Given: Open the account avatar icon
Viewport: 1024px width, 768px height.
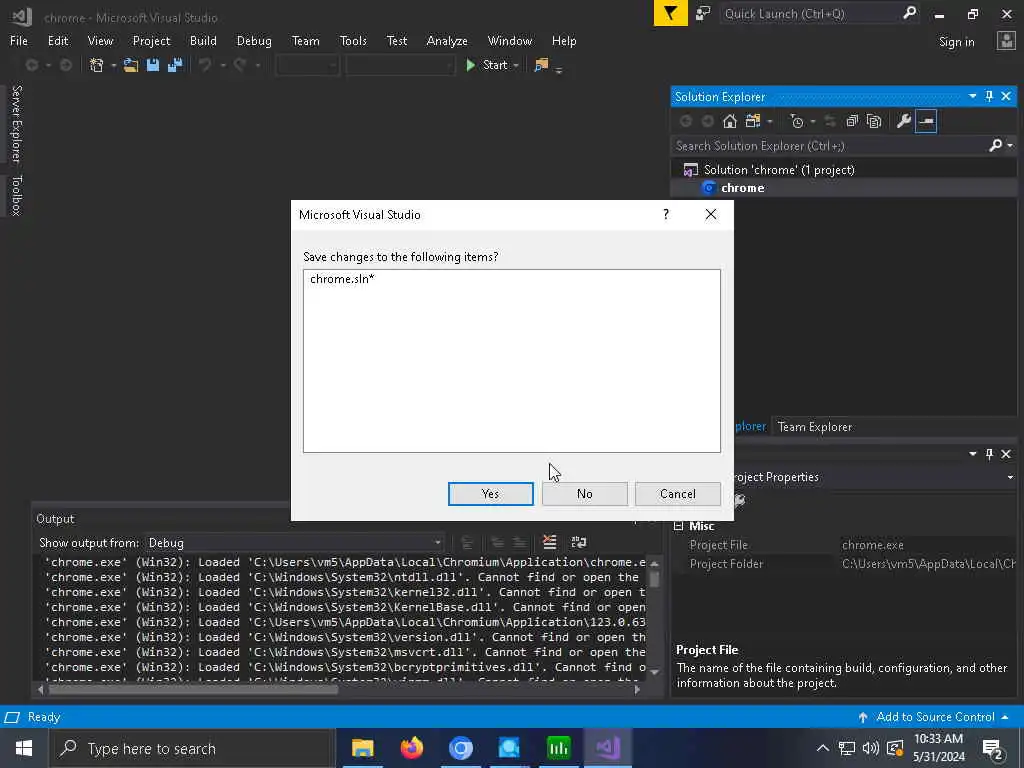Looking at the screenshot, I should 1006,41.
